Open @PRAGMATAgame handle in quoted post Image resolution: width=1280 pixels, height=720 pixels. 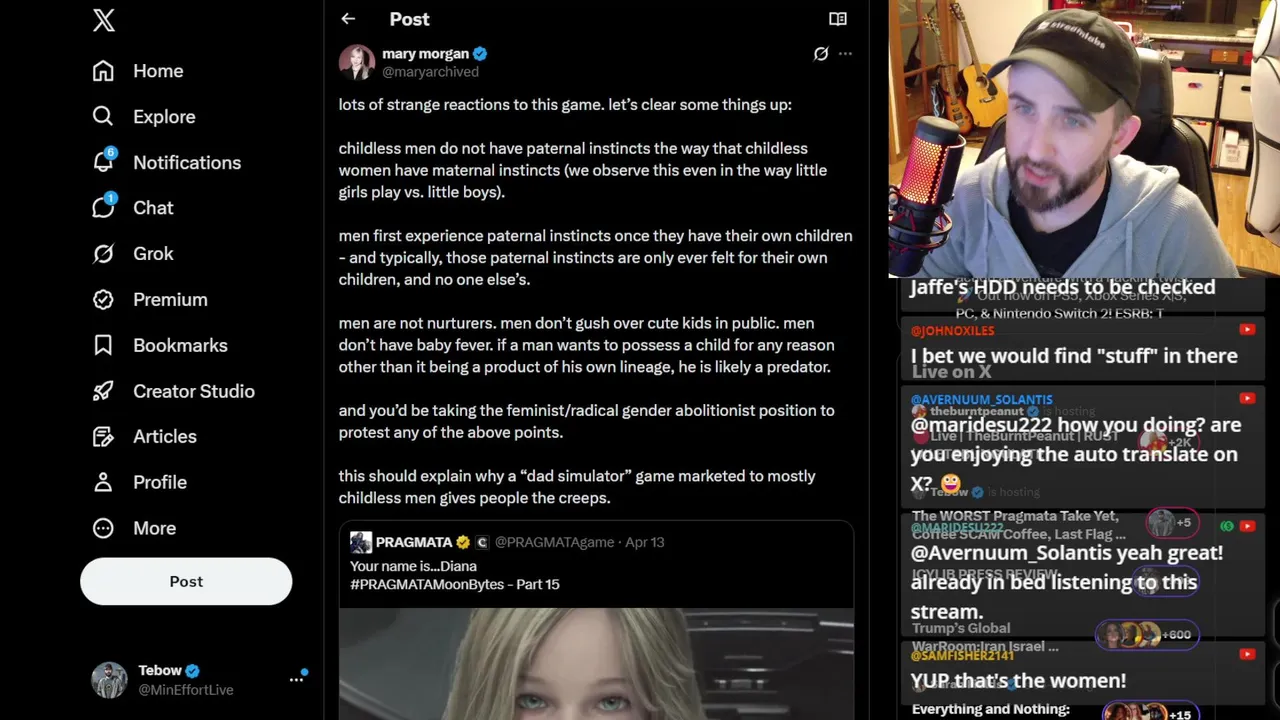pyautogui.click(x=554, y=542)
